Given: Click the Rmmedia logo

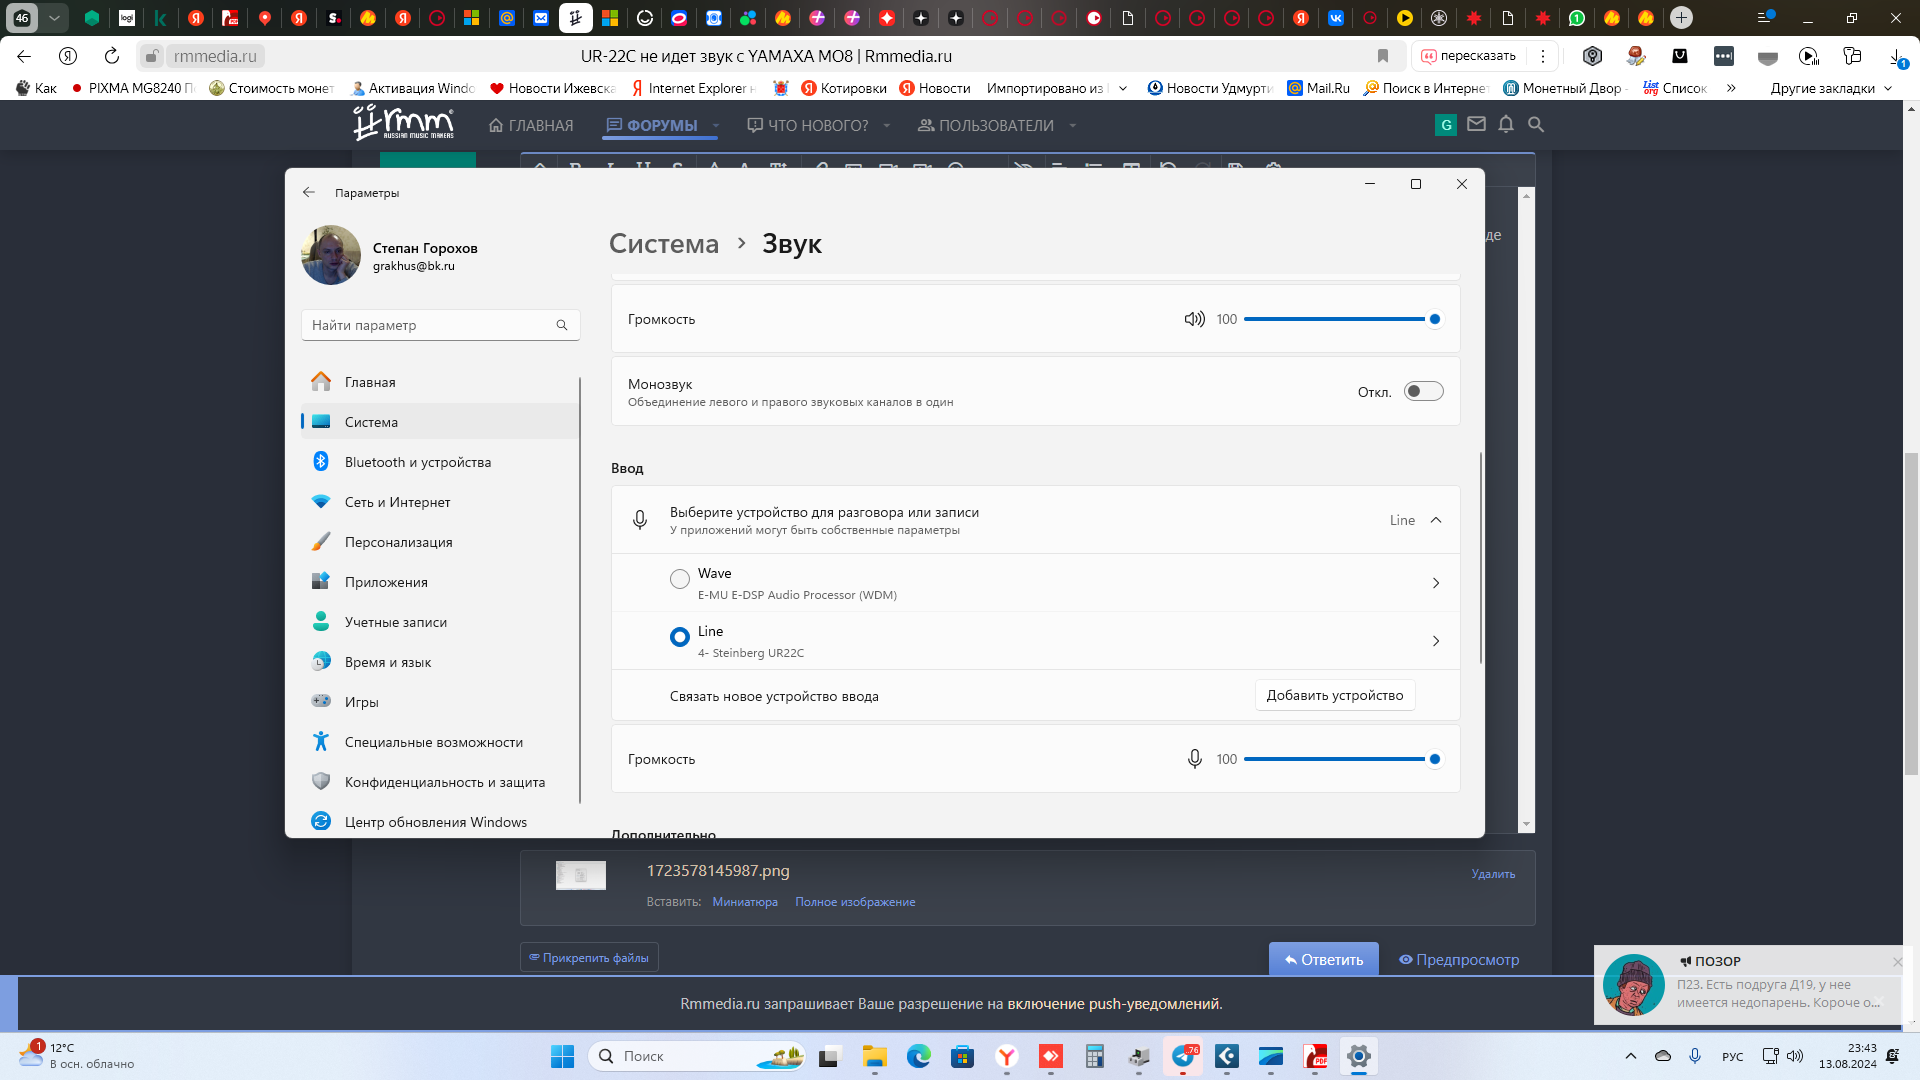Looking at the screenshot, I should (x=404, y=123).
